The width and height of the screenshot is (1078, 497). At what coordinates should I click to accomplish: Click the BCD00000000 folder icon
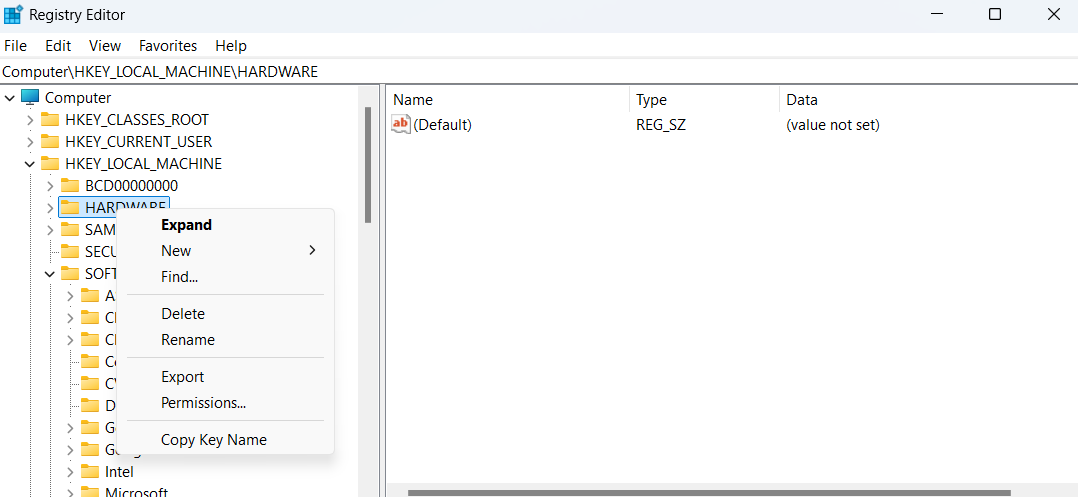click(x=69, y=186)
